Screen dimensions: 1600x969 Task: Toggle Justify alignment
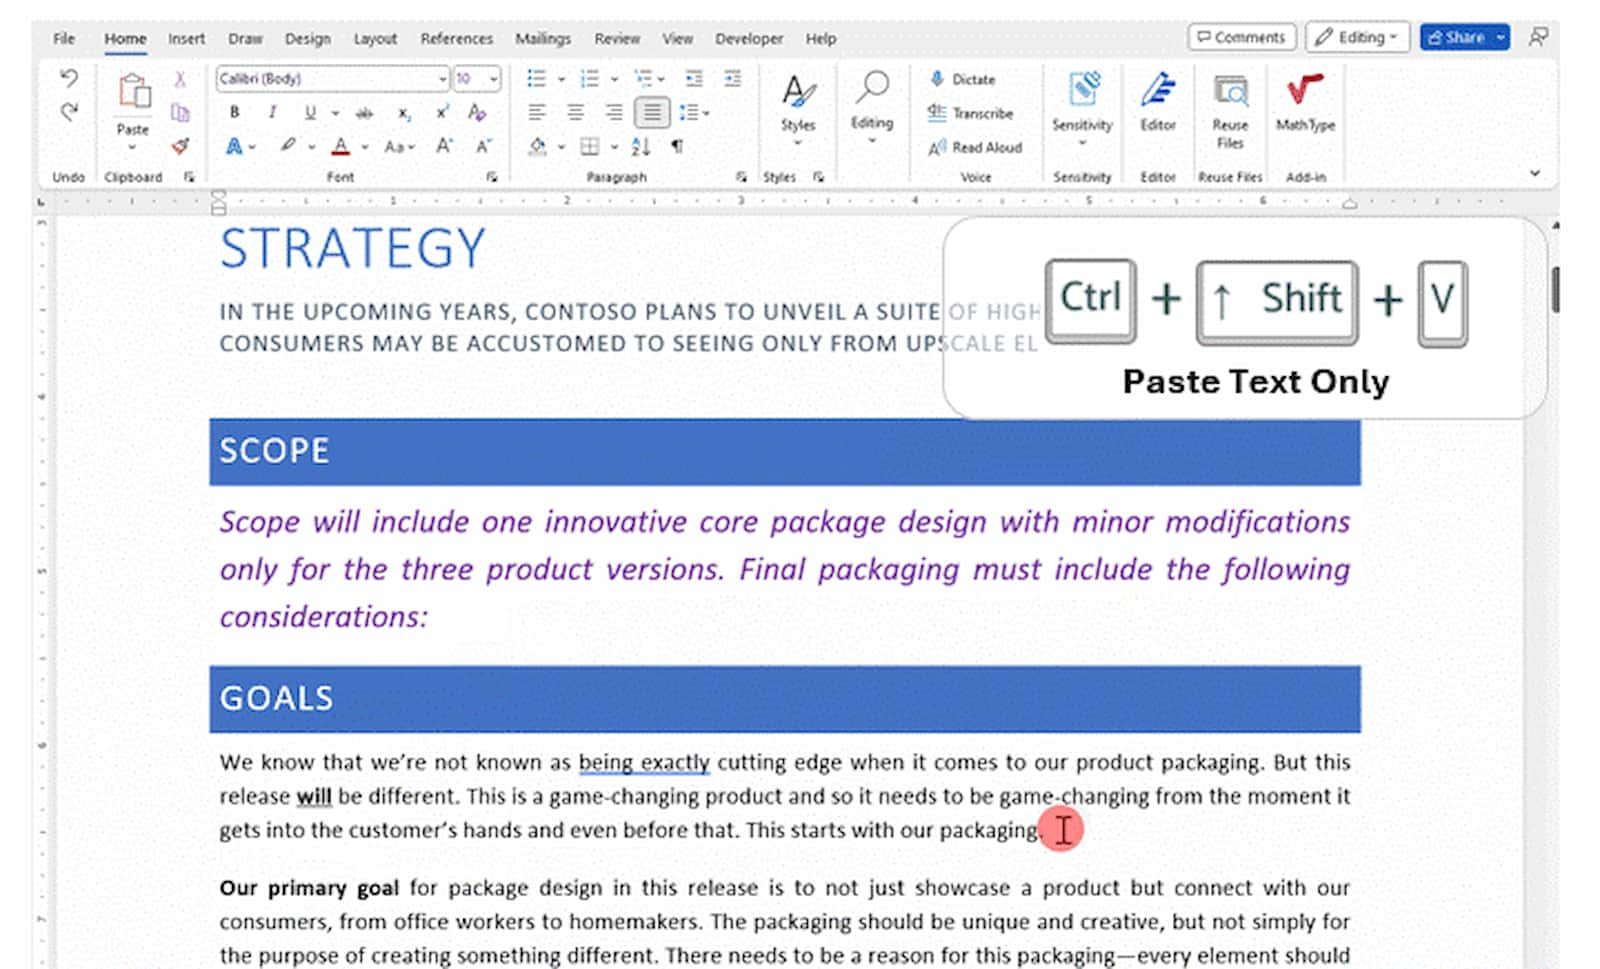(x=651, y=113)
